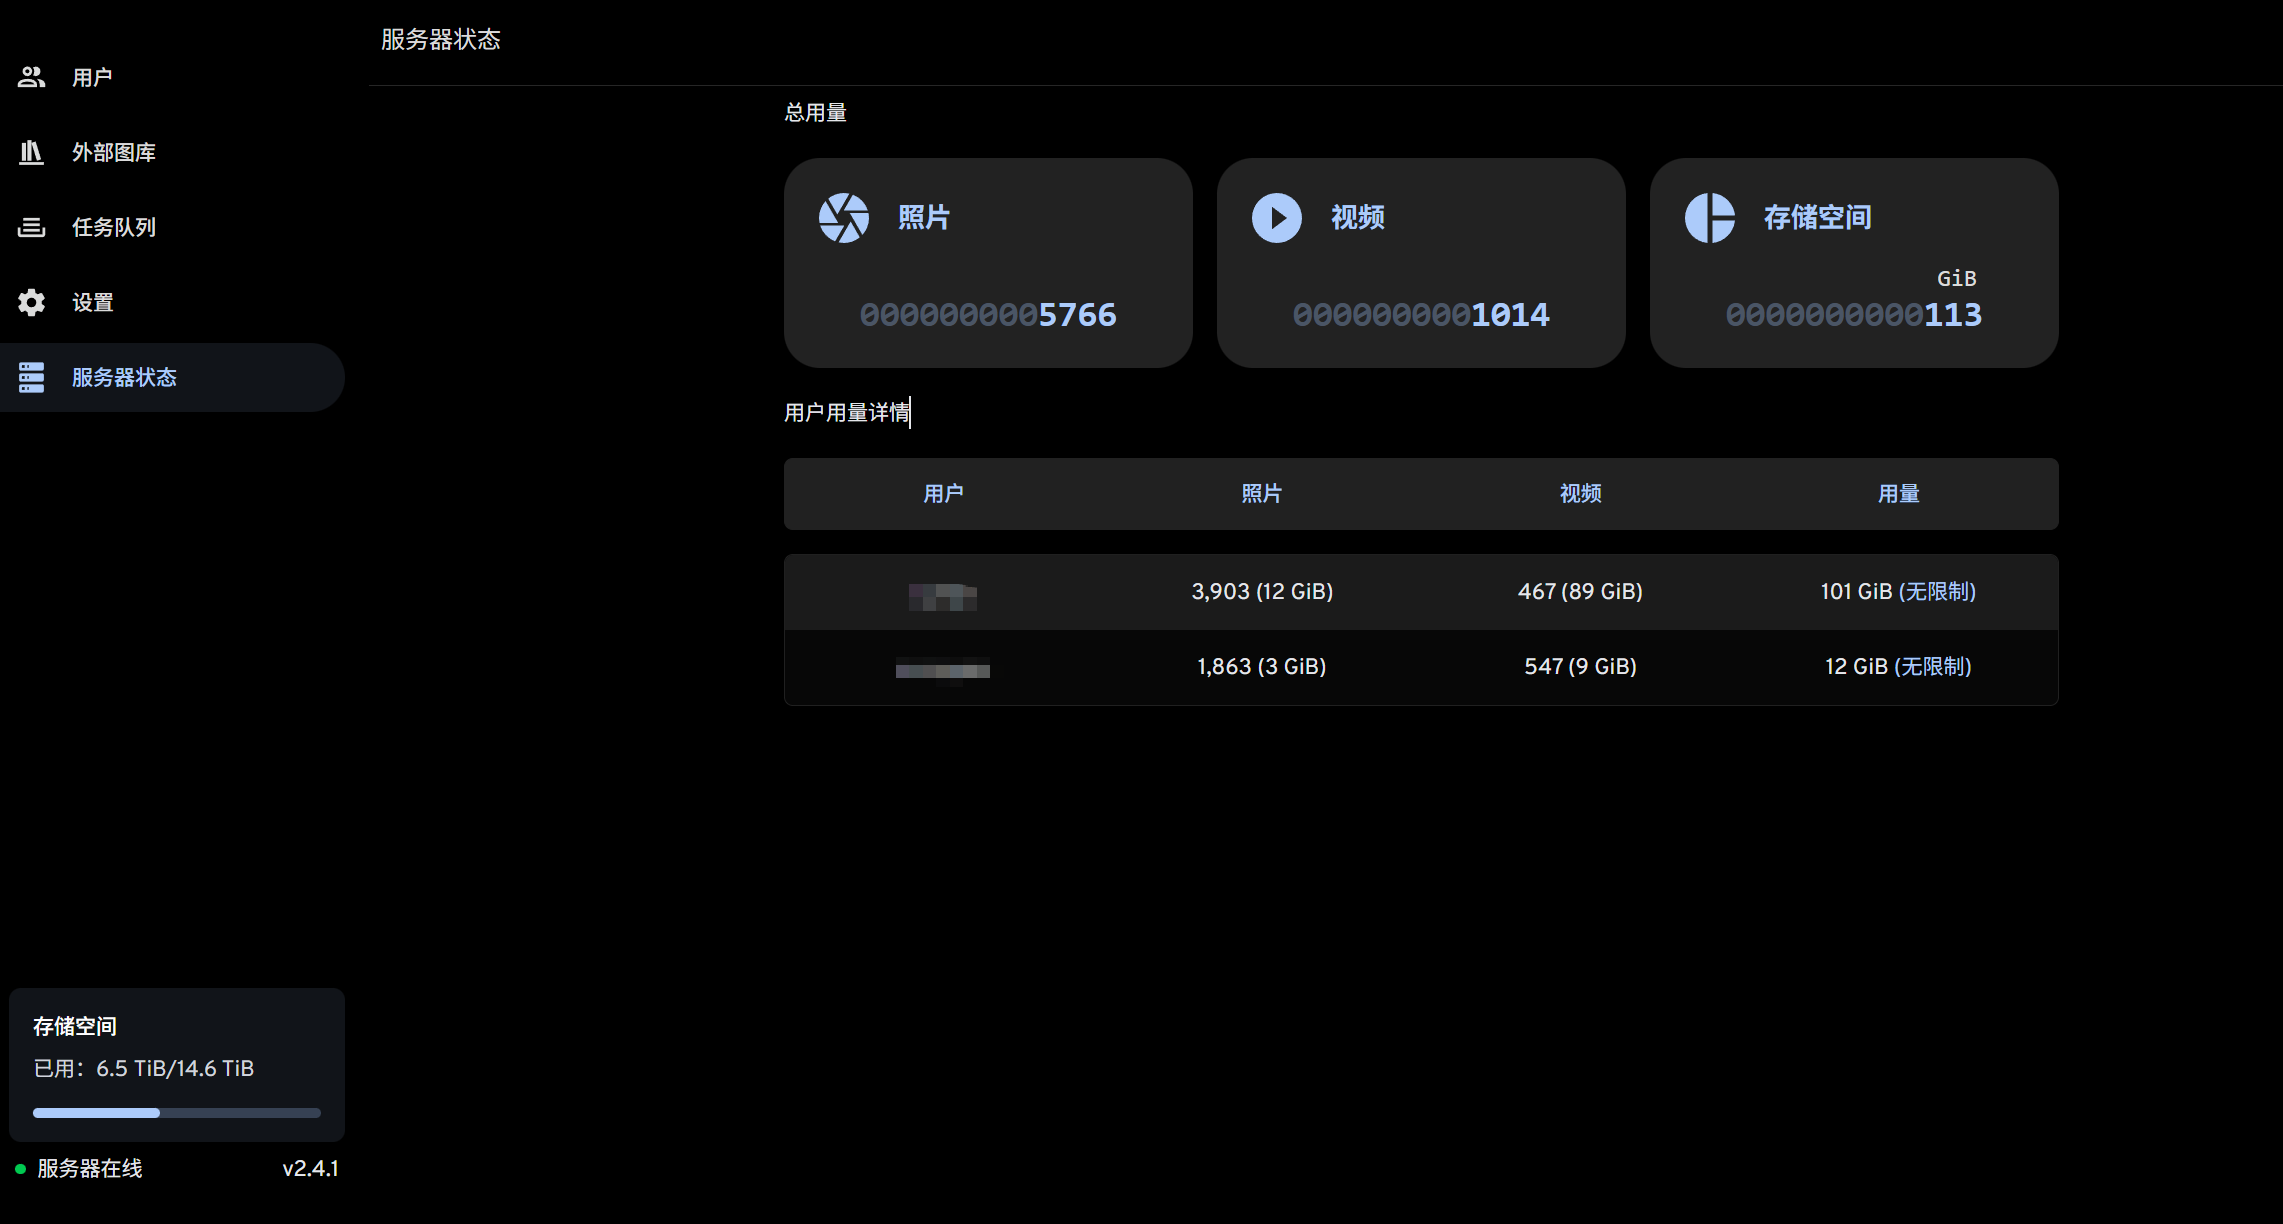This screenshot has width=2283, height=1224.
Task: Click the Settings gear icon
Action: (x=32, y=302)
